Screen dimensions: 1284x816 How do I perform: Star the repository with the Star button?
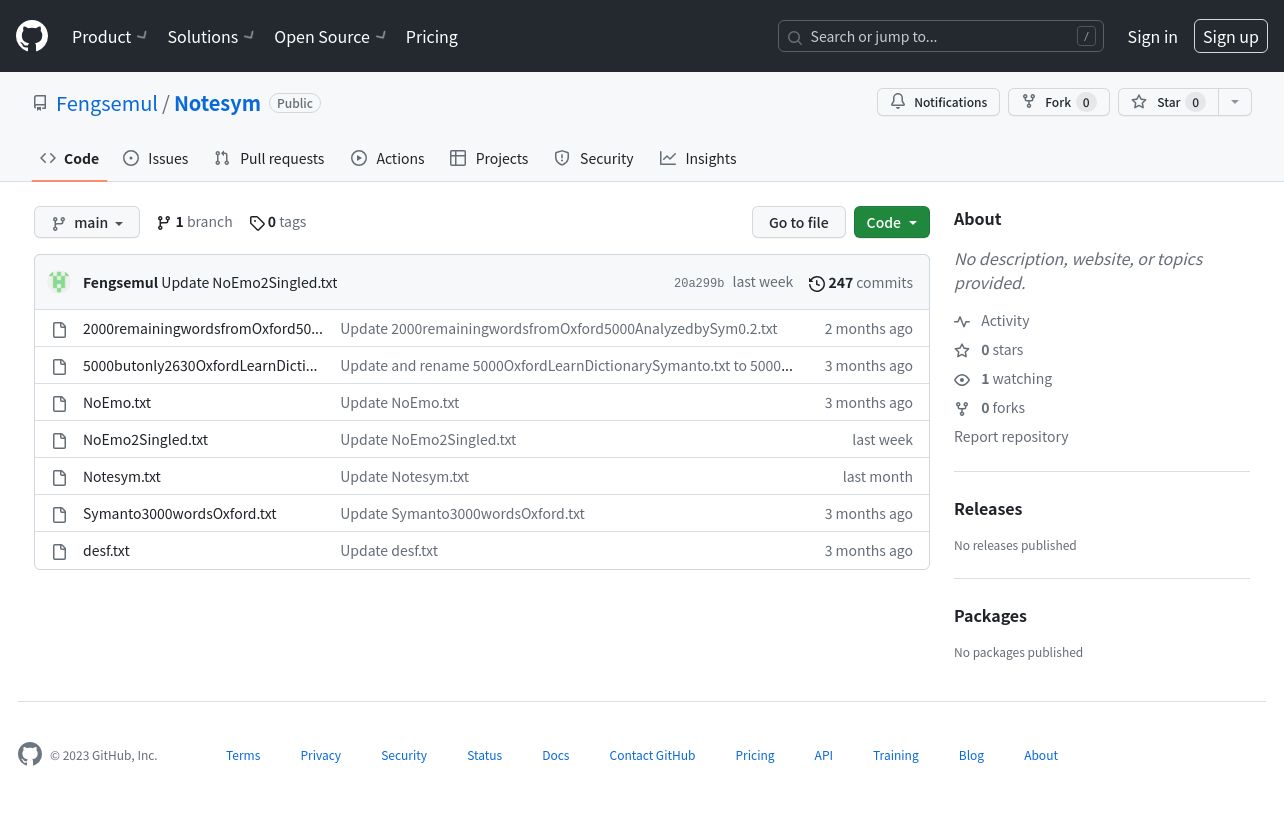(x=1168, y=102)
